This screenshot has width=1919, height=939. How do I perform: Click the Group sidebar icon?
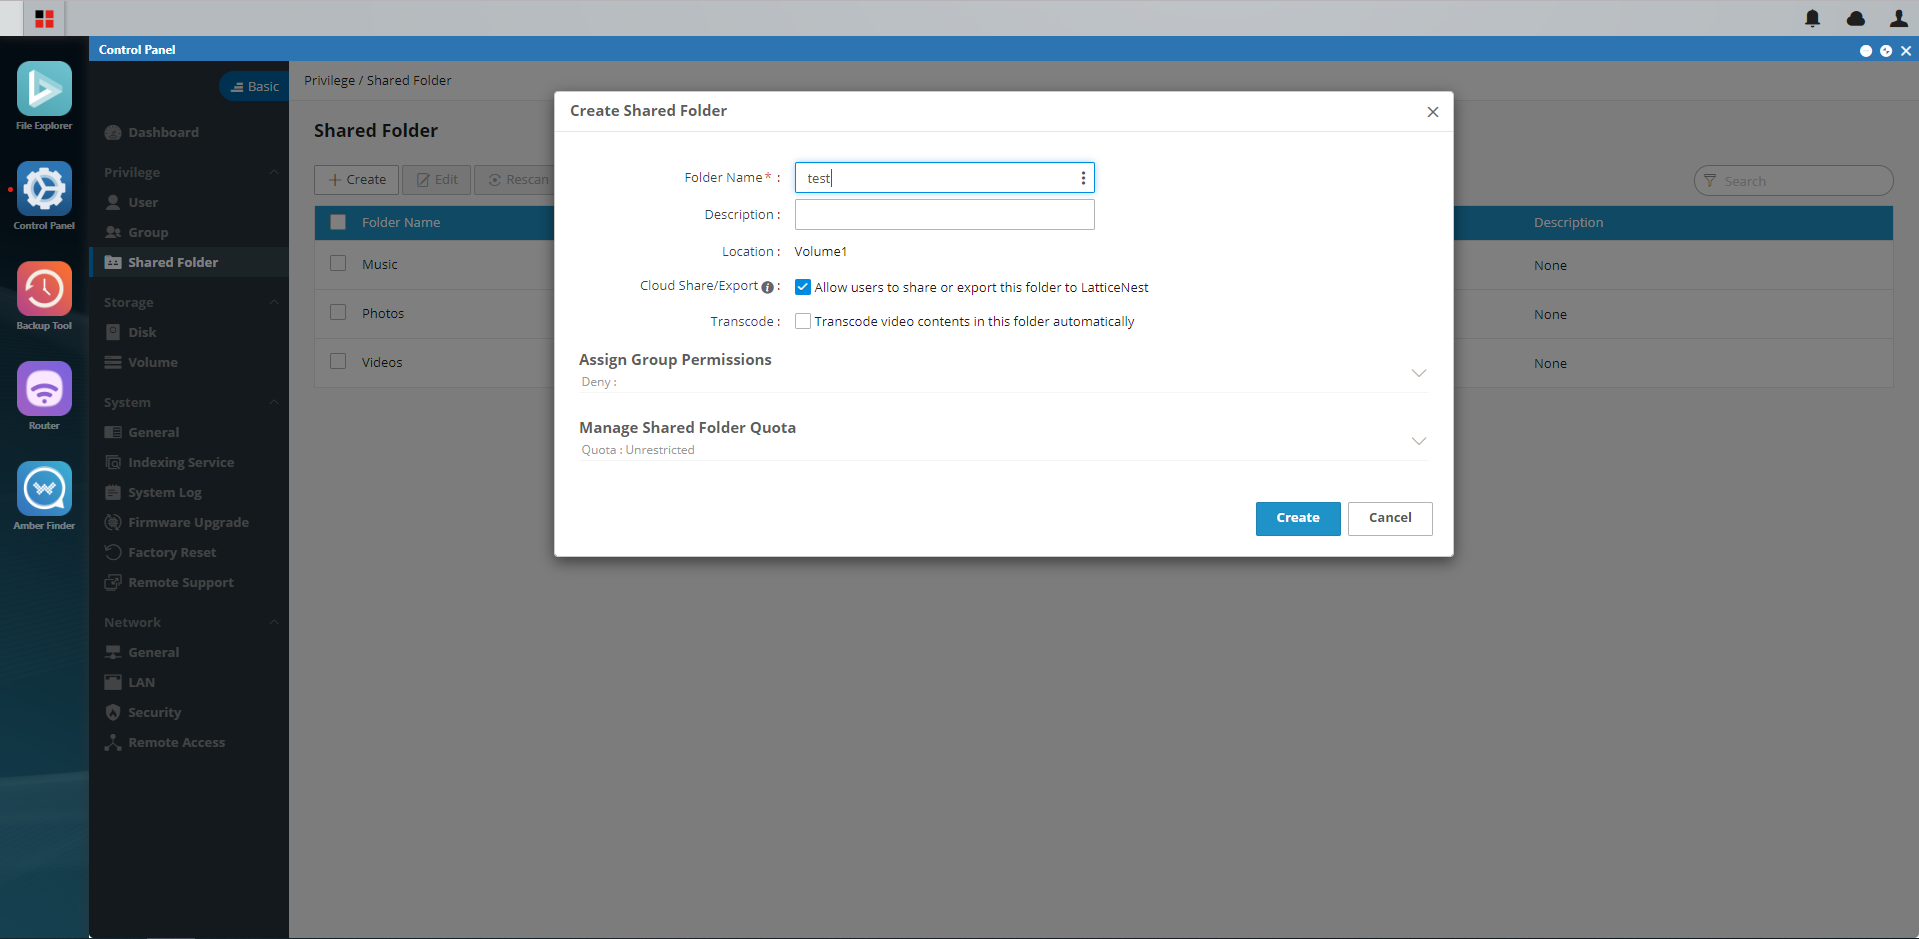coord(113,232)
